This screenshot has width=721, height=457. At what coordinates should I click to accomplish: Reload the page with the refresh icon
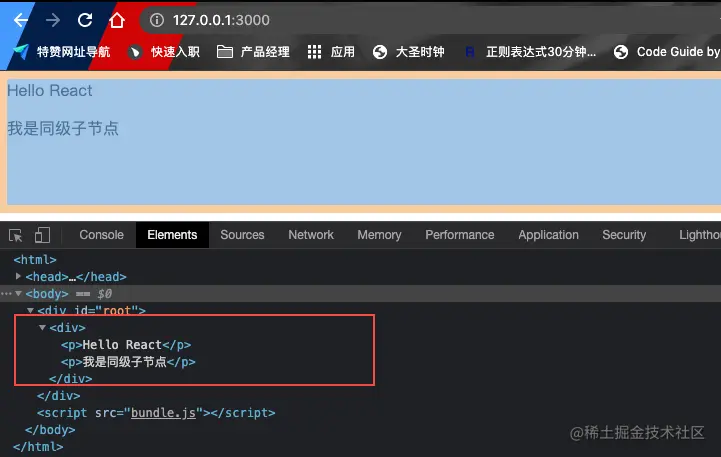click(x=85, y=20)
